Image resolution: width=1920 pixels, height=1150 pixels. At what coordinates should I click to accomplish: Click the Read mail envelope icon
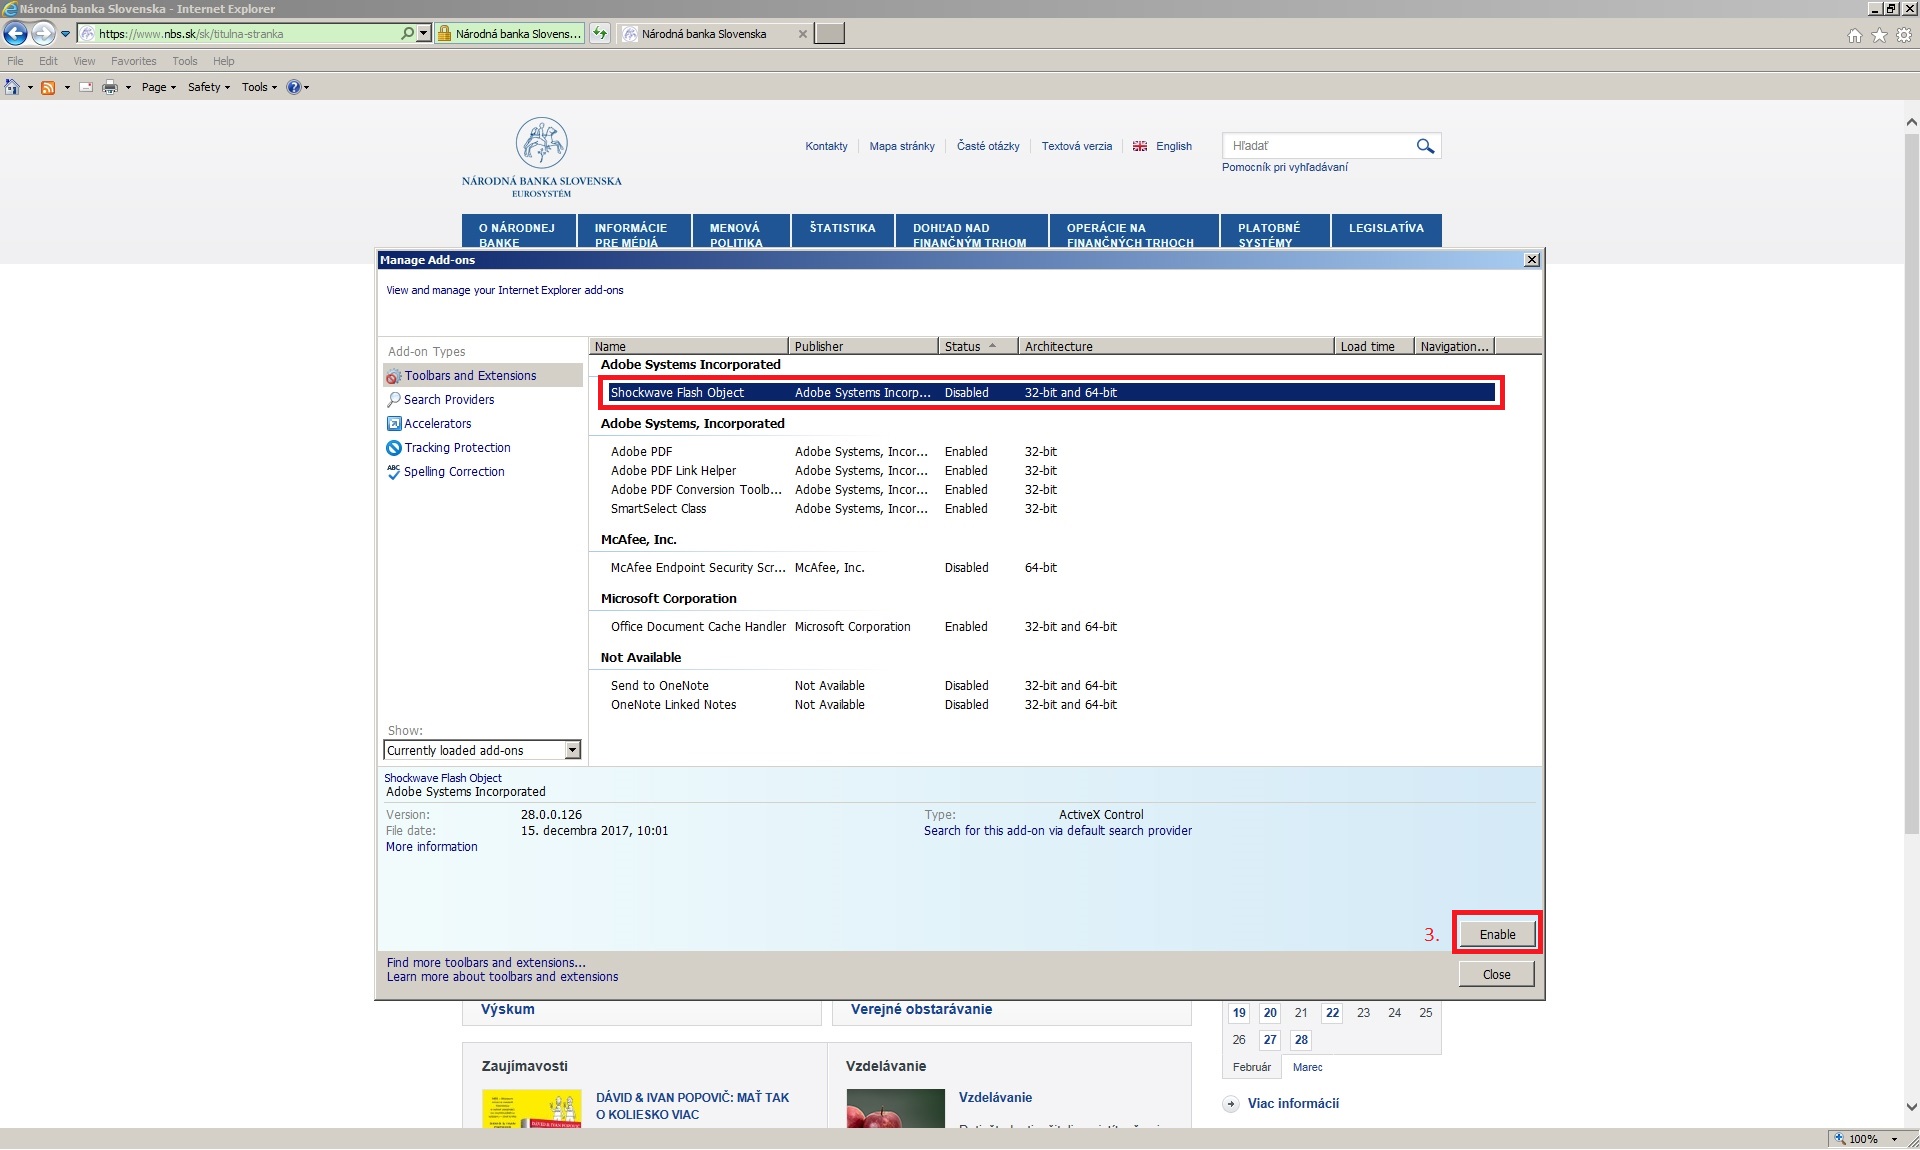[86, 87]
